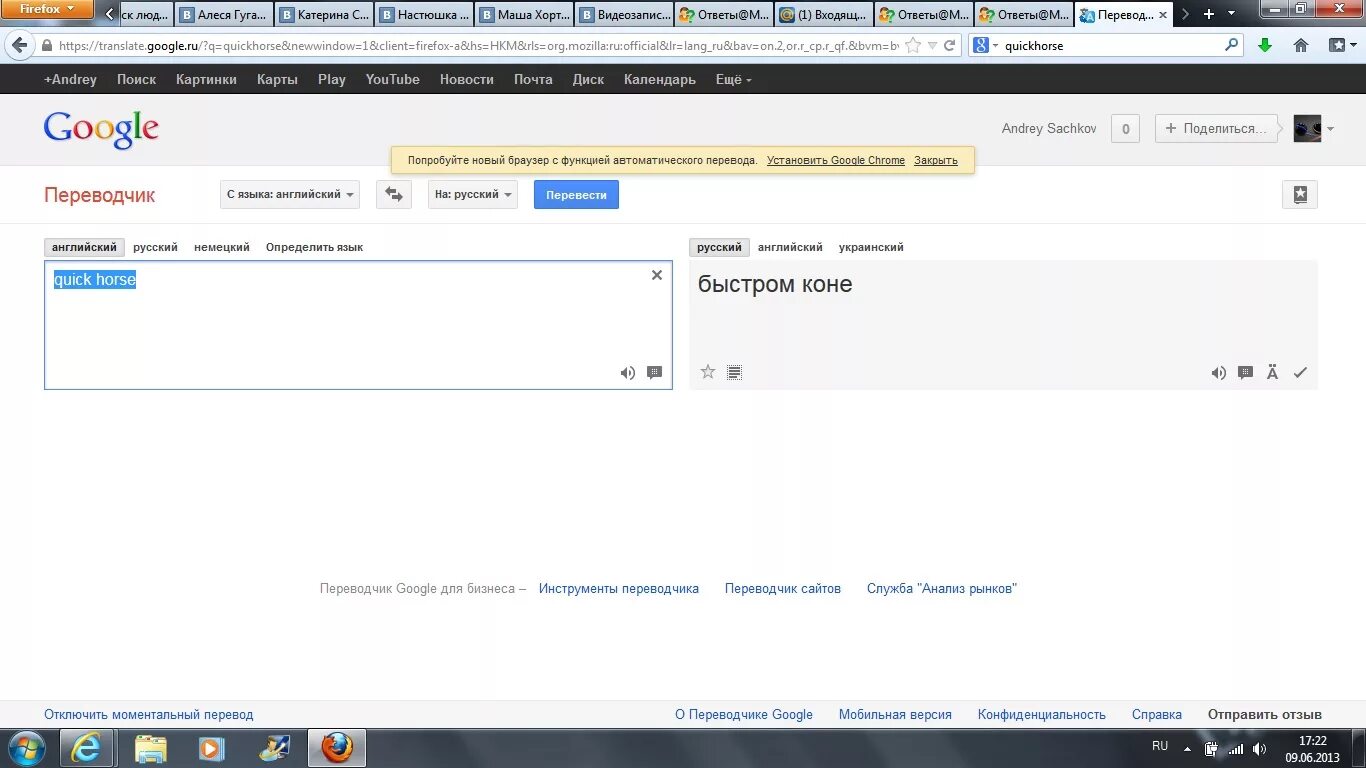Go back in Firefox
1366x768 pixels.
pyautogui.click(x=20, y=45)
